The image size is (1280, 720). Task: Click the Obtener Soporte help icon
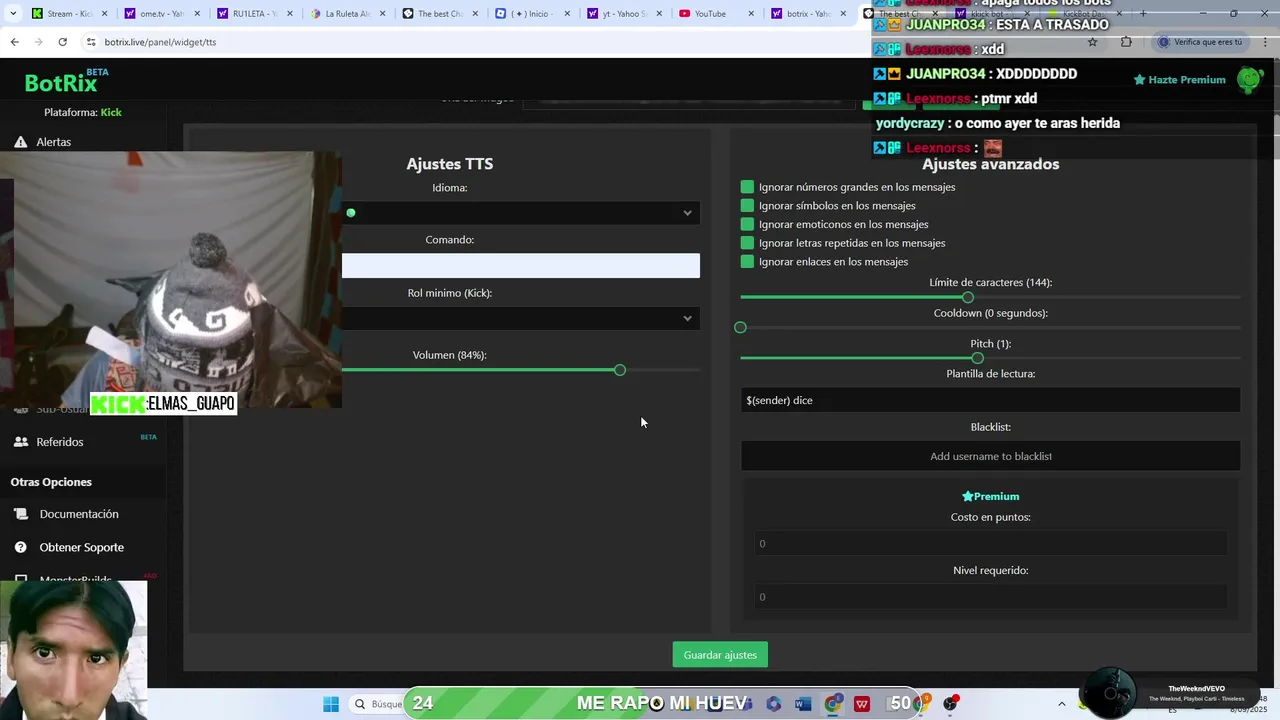pos(21,547)
